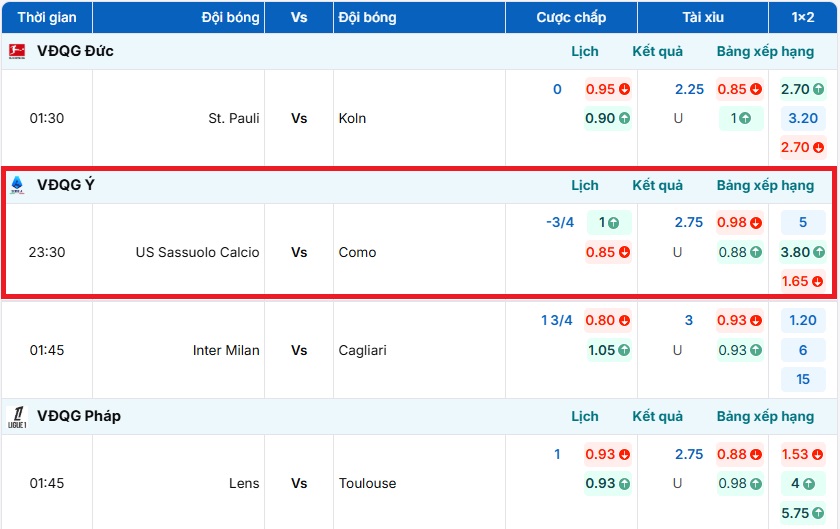Select the Tài xỉu column header
Viewport: 840px width, 529px height.
click(x=702, y=17)
